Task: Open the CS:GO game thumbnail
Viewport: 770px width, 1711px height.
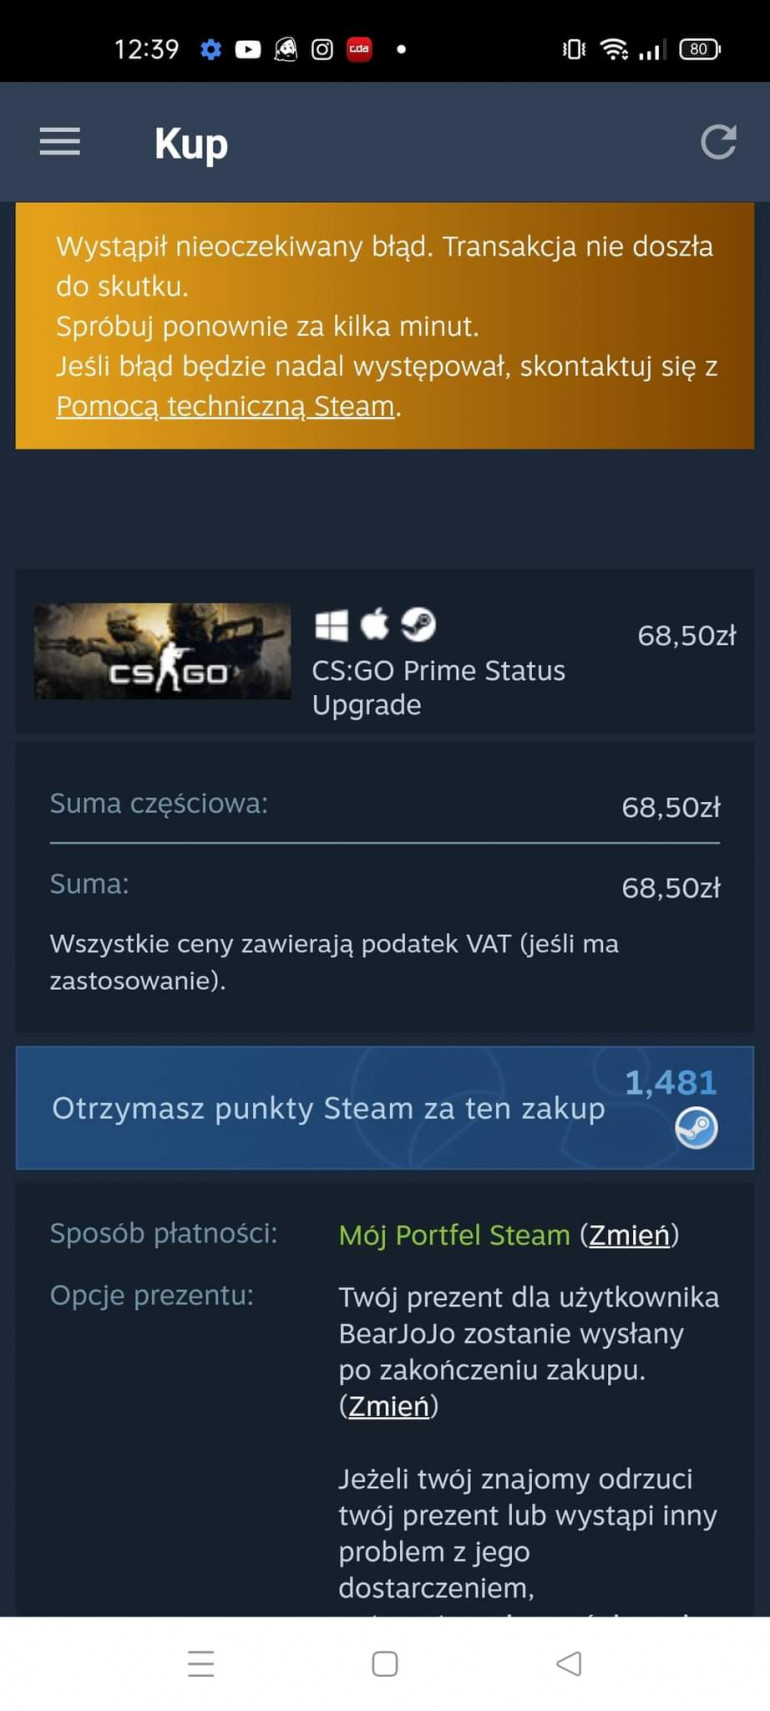Action: 162,651
